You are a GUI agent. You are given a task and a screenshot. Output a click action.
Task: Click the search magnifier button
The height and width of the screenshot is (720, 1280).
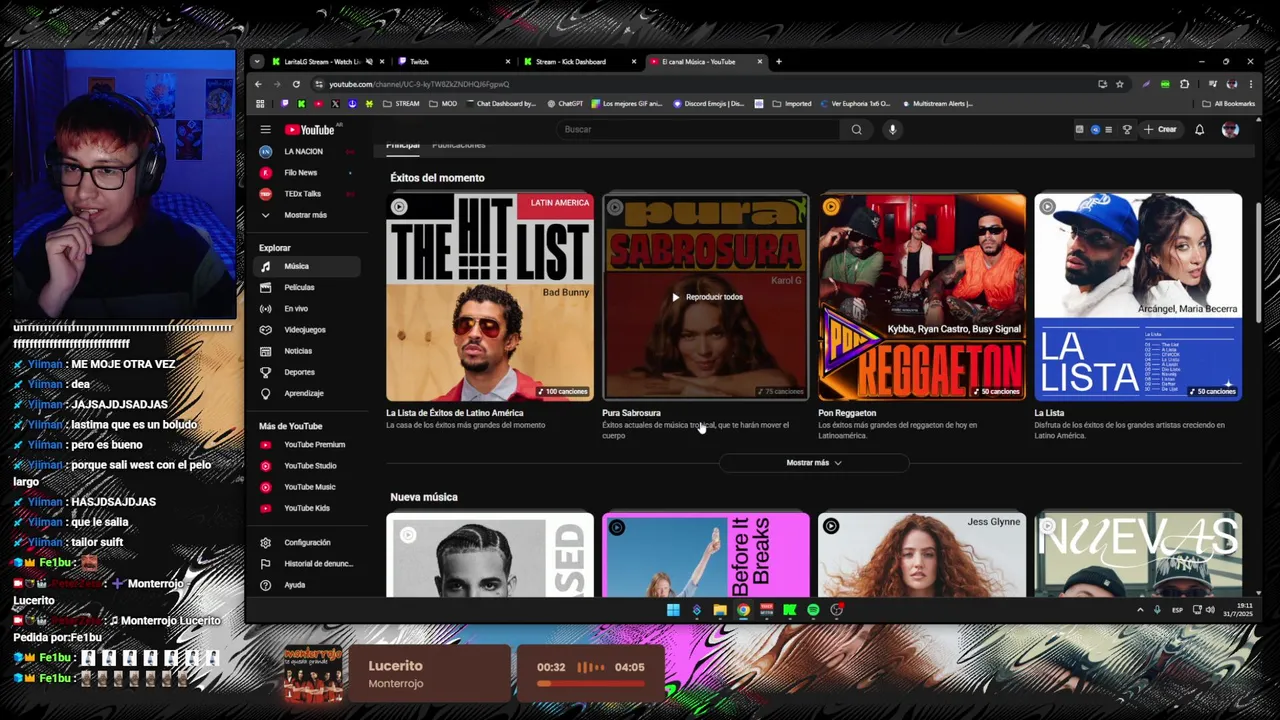point(856,129)
